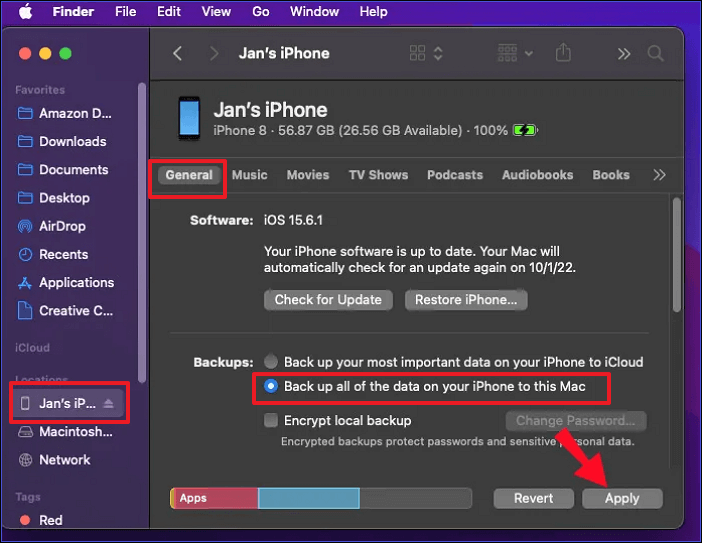Select back up to this Mac option

[271, 386]
